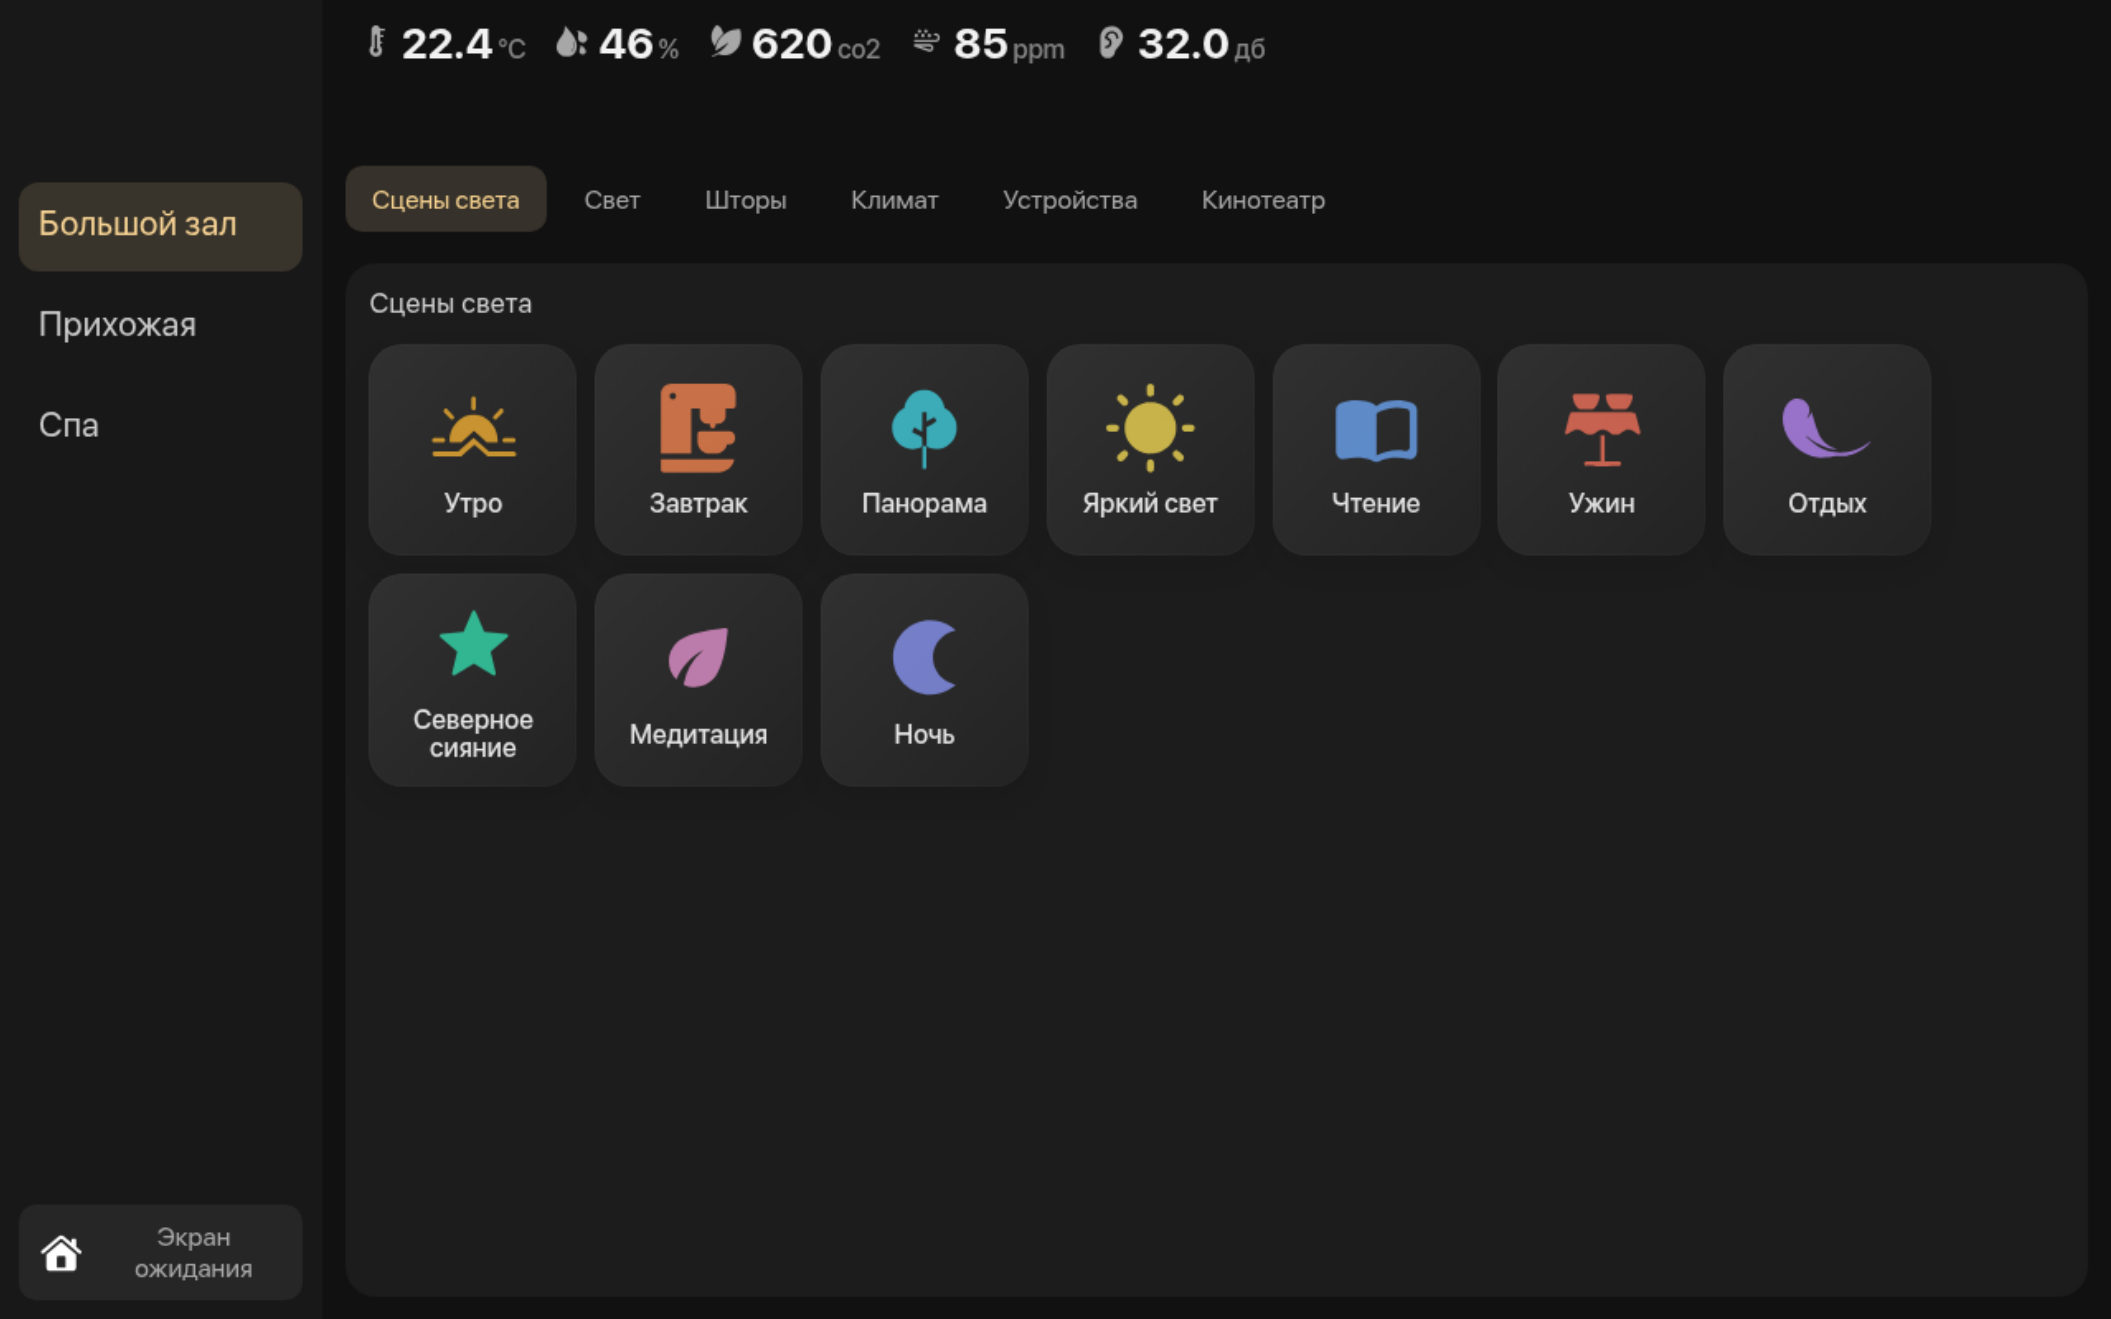Open the Свет tab
2111x1319 pixels.
click(612, 199)
